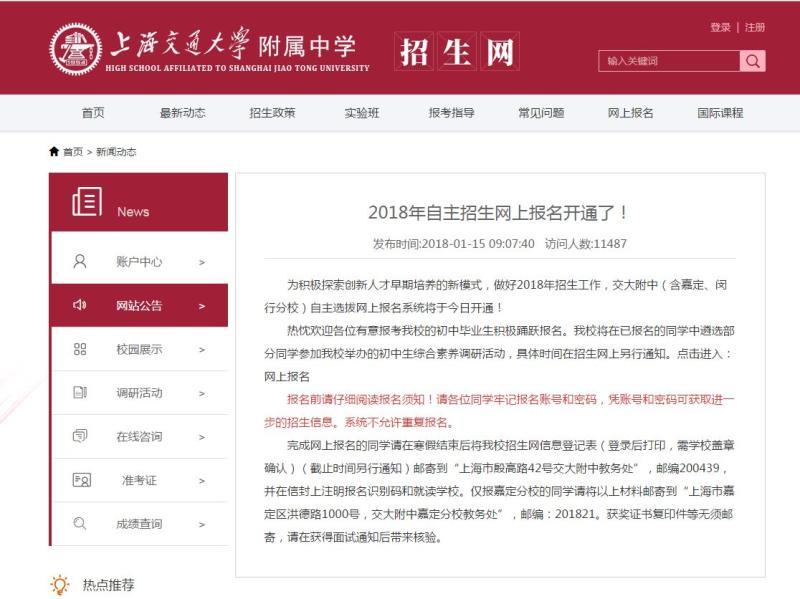This screenshot has width=800, height=599.
Task: Click the person icon for 账户中心
Action: 80,262
